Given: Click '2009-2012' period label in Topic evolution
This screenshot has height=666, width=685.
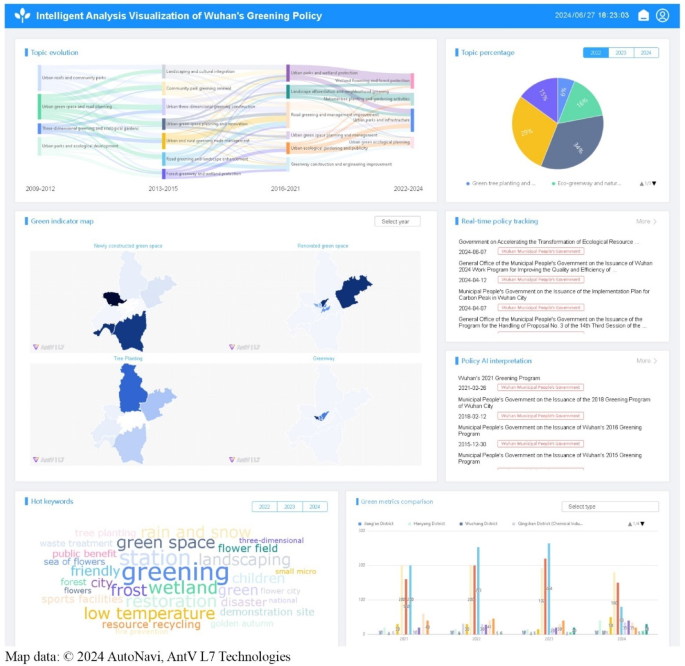Looking at the screenshot, I should 40,189.
